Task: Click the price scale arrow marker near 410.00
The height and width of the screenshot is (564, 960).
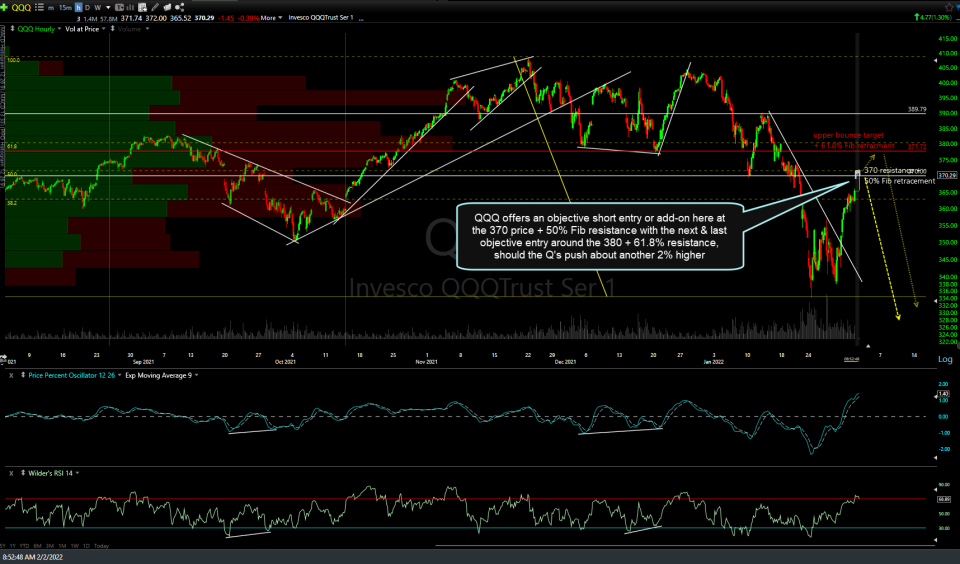Action: click(936, 61)
